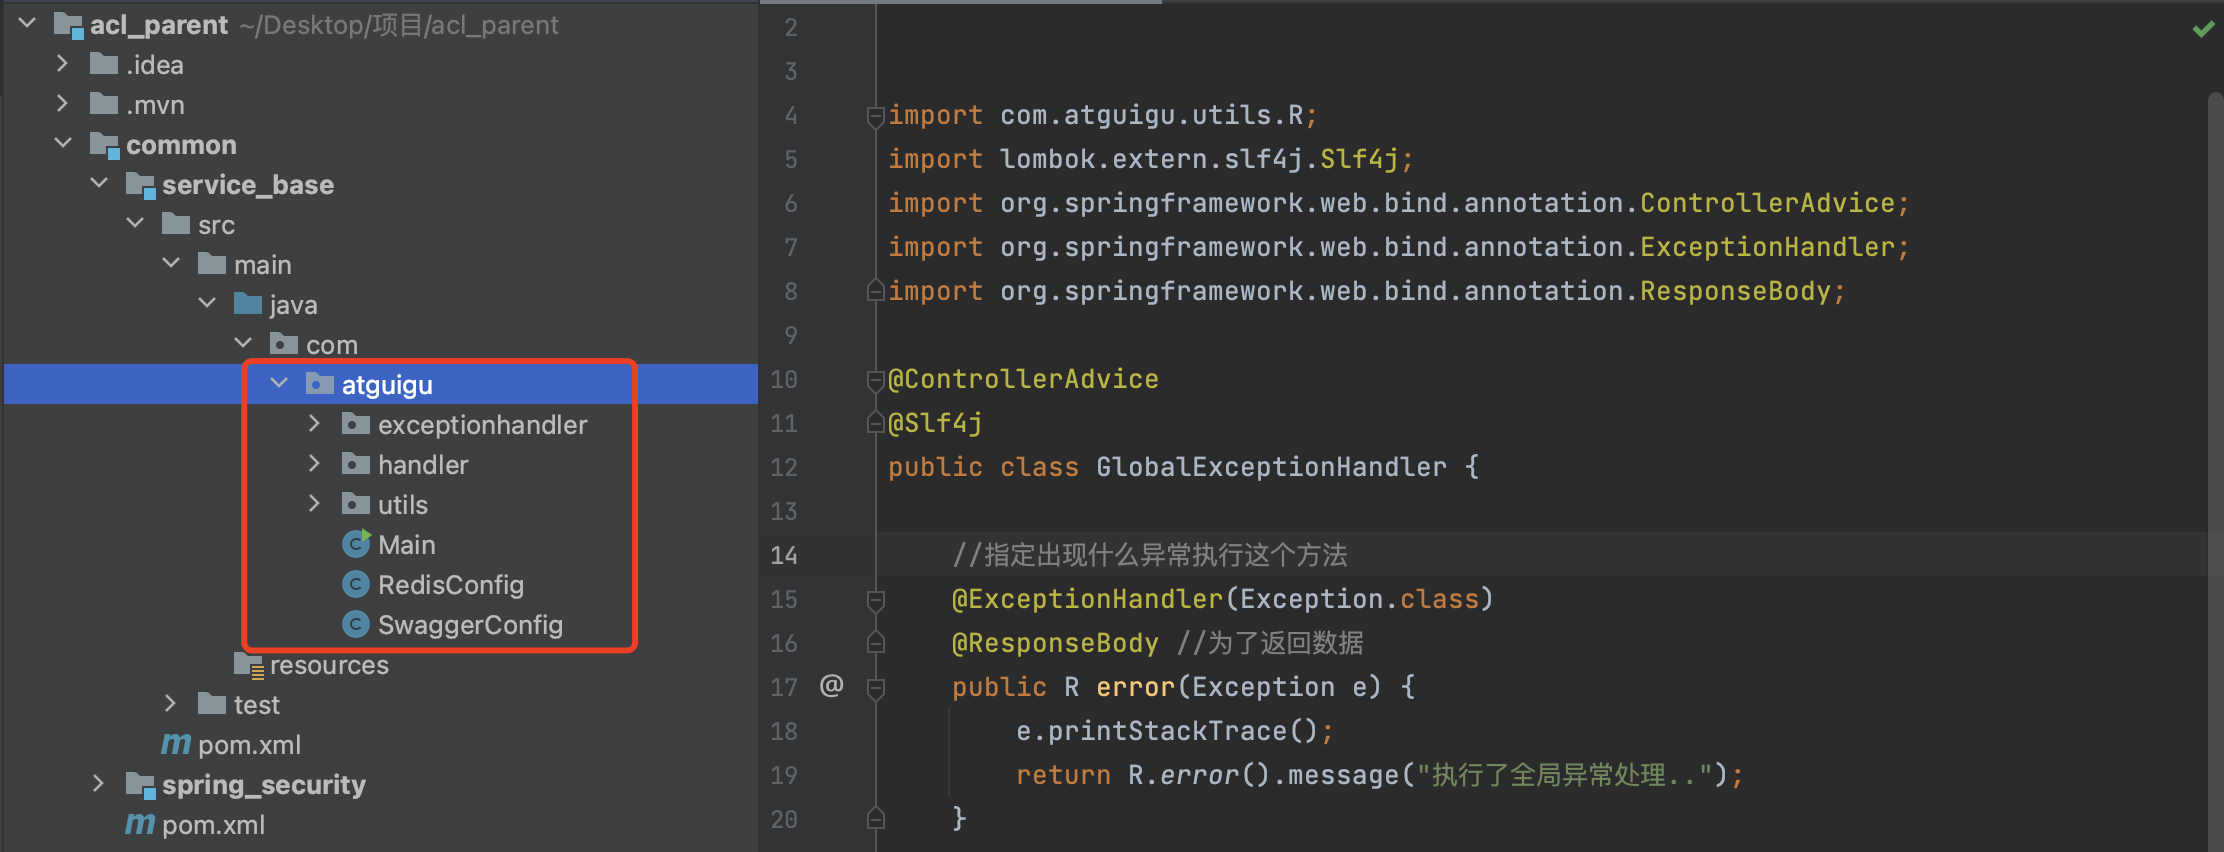Image resolution: width=2224 pixels, height=852 pixels.
Task: Click the RedisConfig class icon
Action: [x=356, y=584]
